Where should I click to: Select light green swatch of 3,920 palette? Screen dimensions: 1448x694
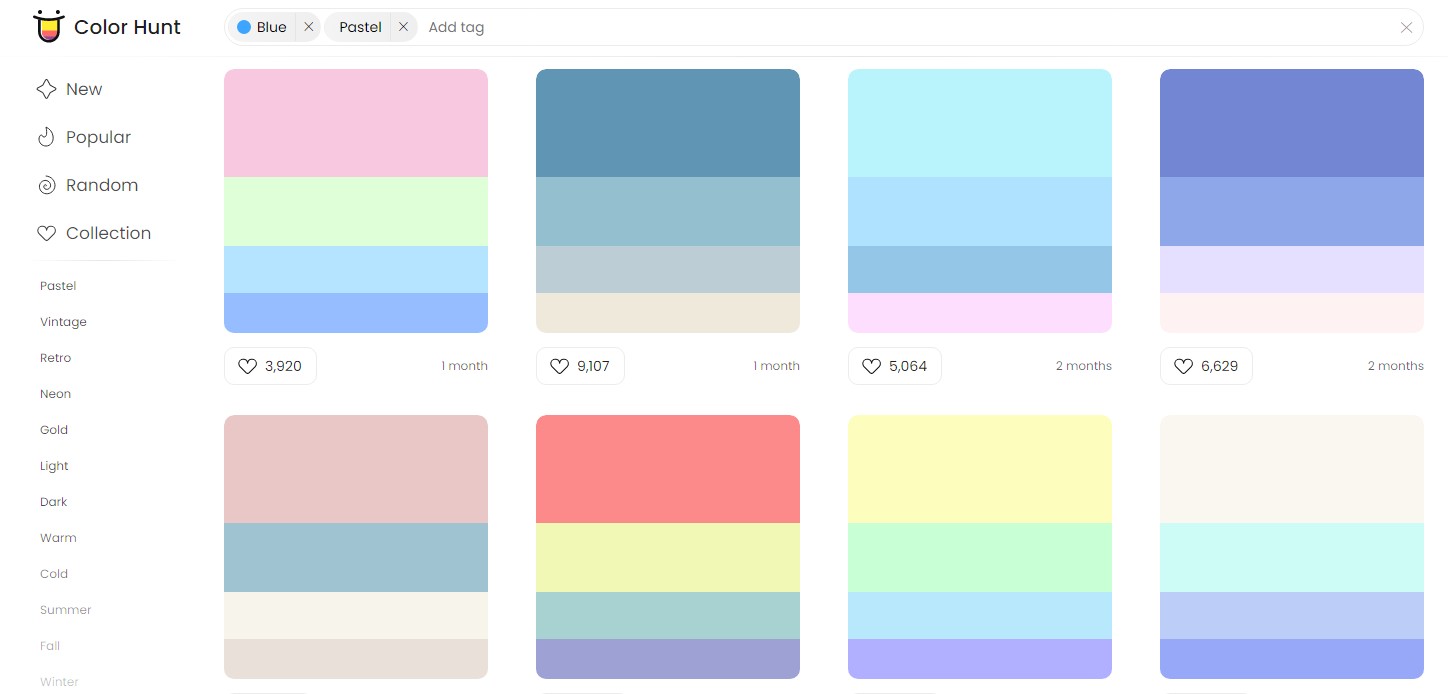click(x=356, y=211)
